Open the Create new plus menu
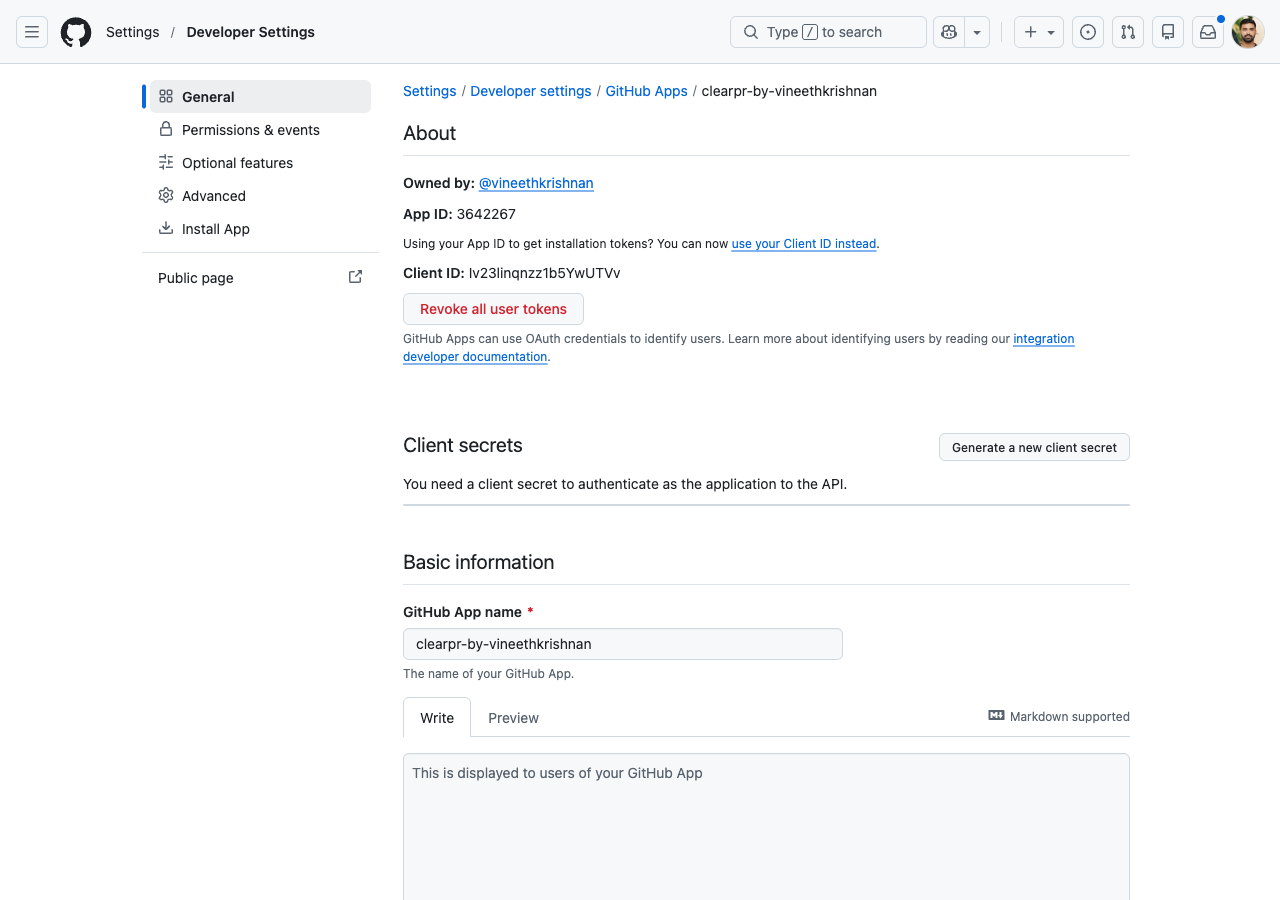Image resolution: width=1280 pixels, height=900 pixels. pyautogui.click(x=1039, y=32)
